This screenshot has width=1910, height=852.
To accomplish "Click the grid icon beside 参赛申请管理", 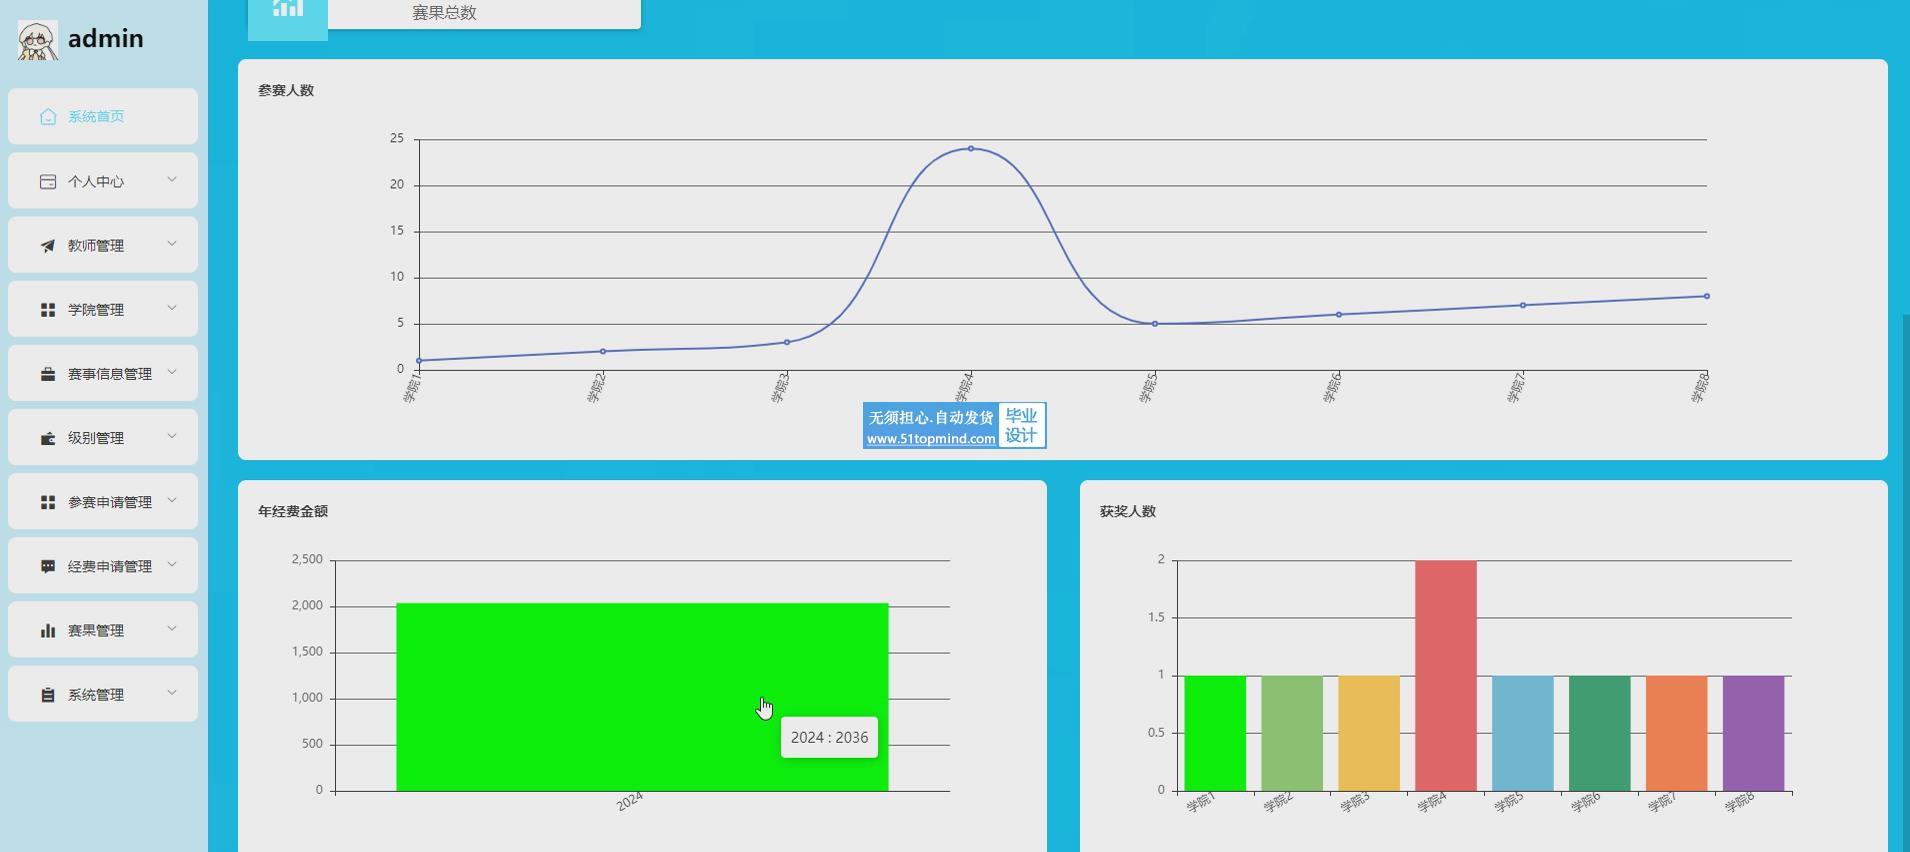I will click(48, 502).
